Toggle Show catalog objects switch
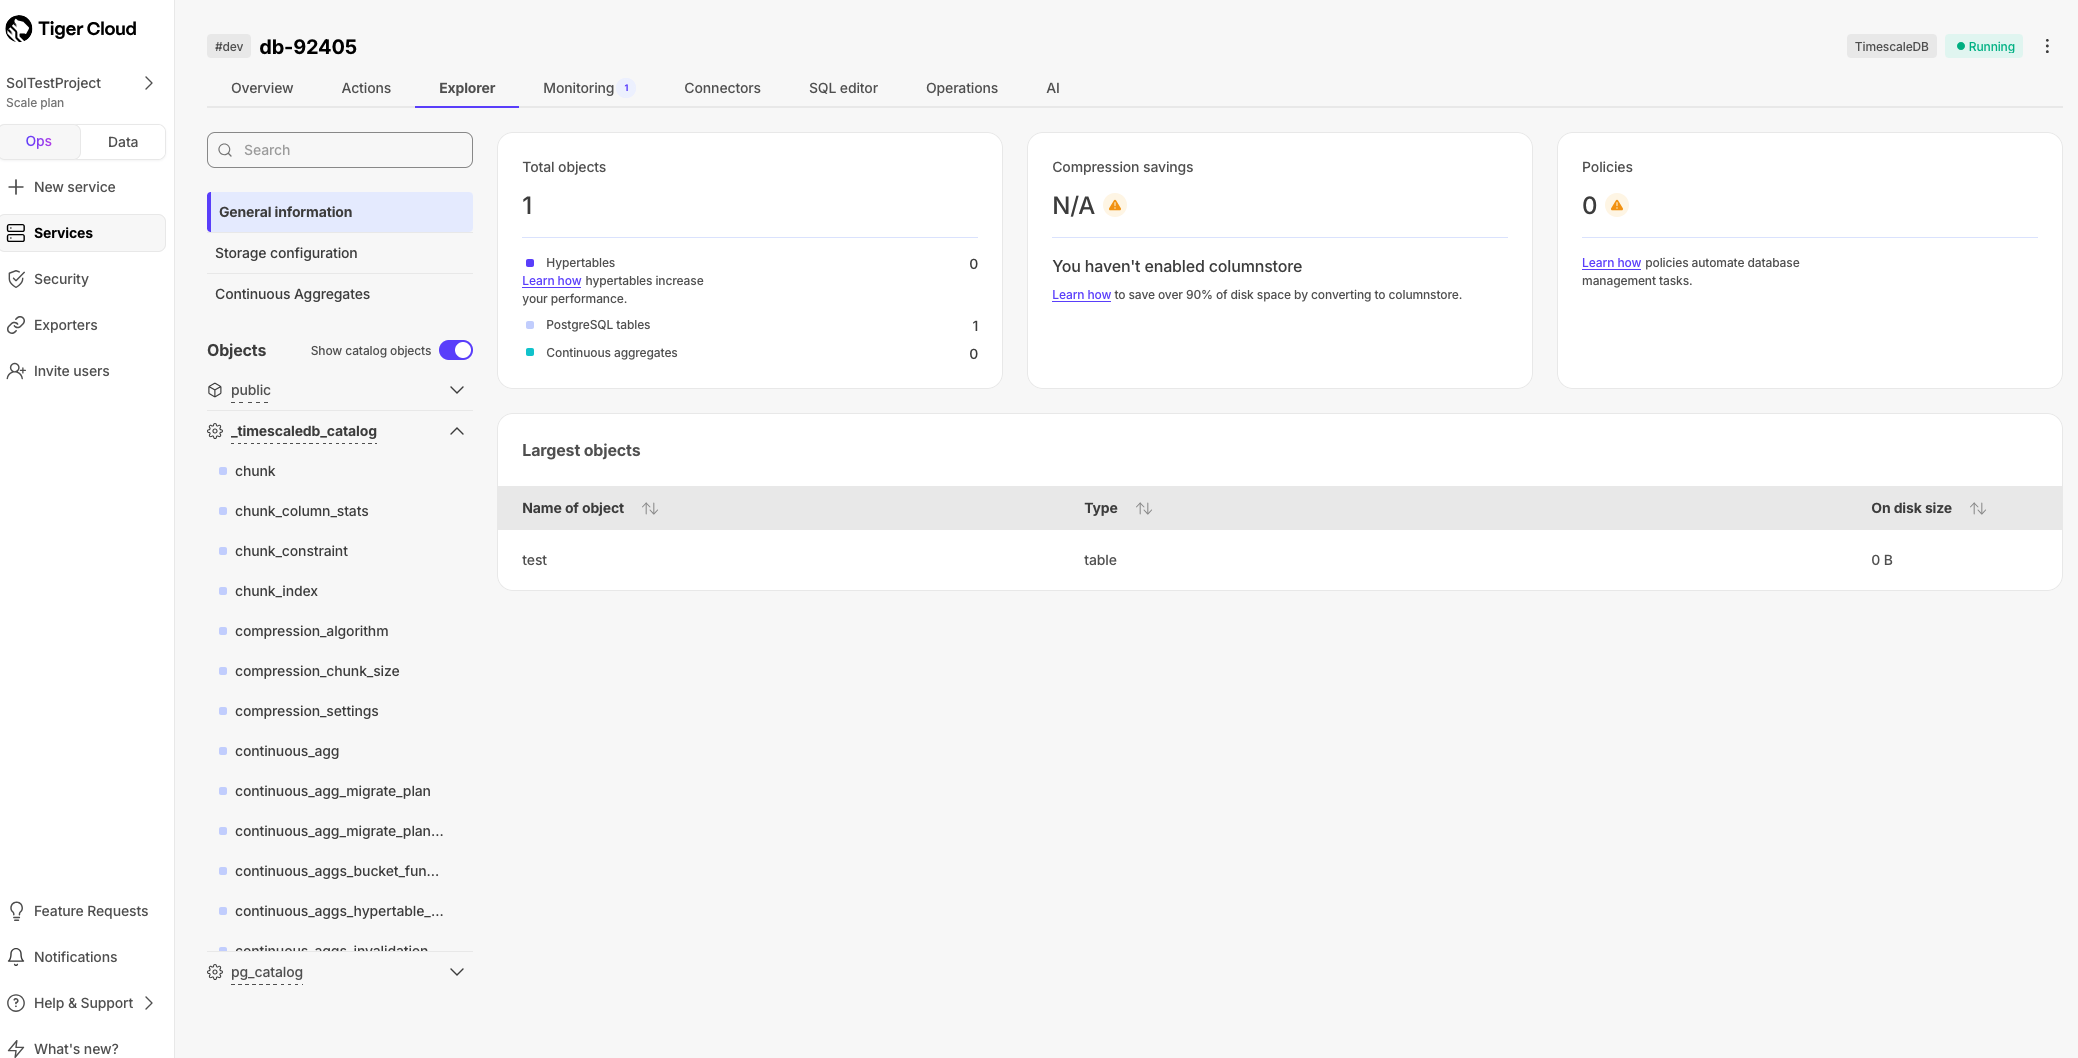2078x1058 pixels. point(456,350)
